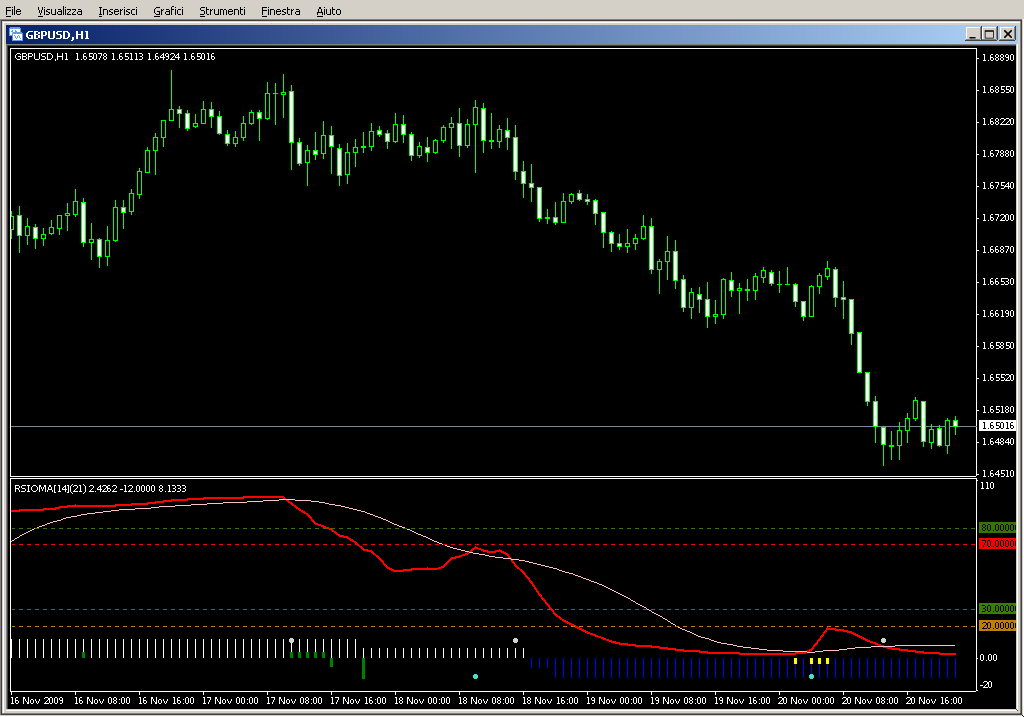Click the 30.0000 level label
Viewport: 1024px width, 717px height.
(x=997, y=609)
